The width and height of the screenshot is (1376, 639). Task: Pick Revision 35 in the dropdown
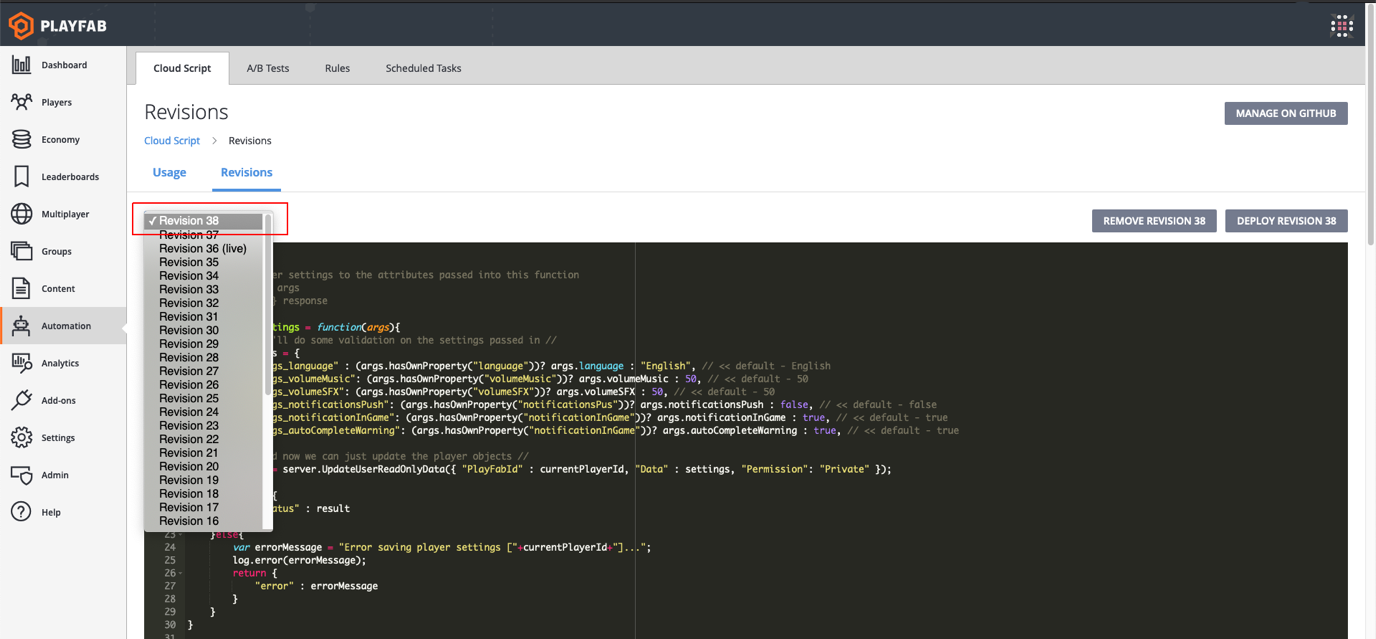pos(203,262)
